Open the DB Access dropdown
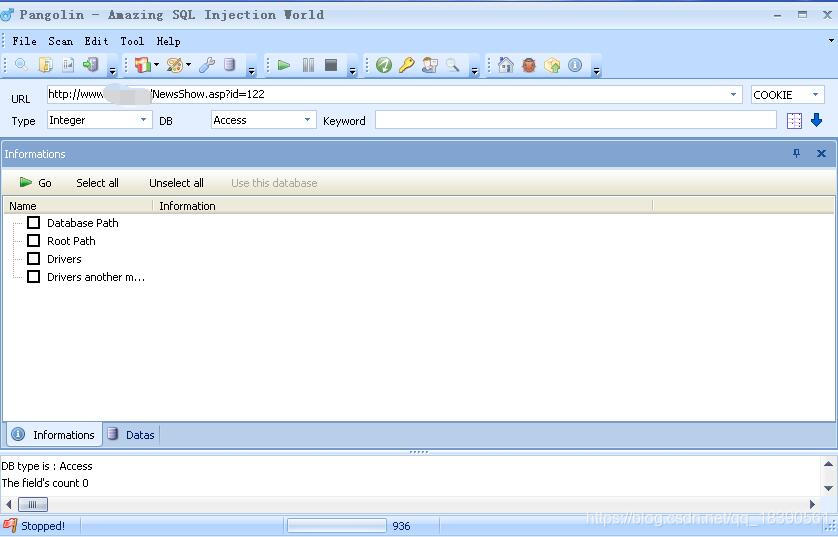The height and width of the screenshot is (537, 838). click(x=307, y=120)
